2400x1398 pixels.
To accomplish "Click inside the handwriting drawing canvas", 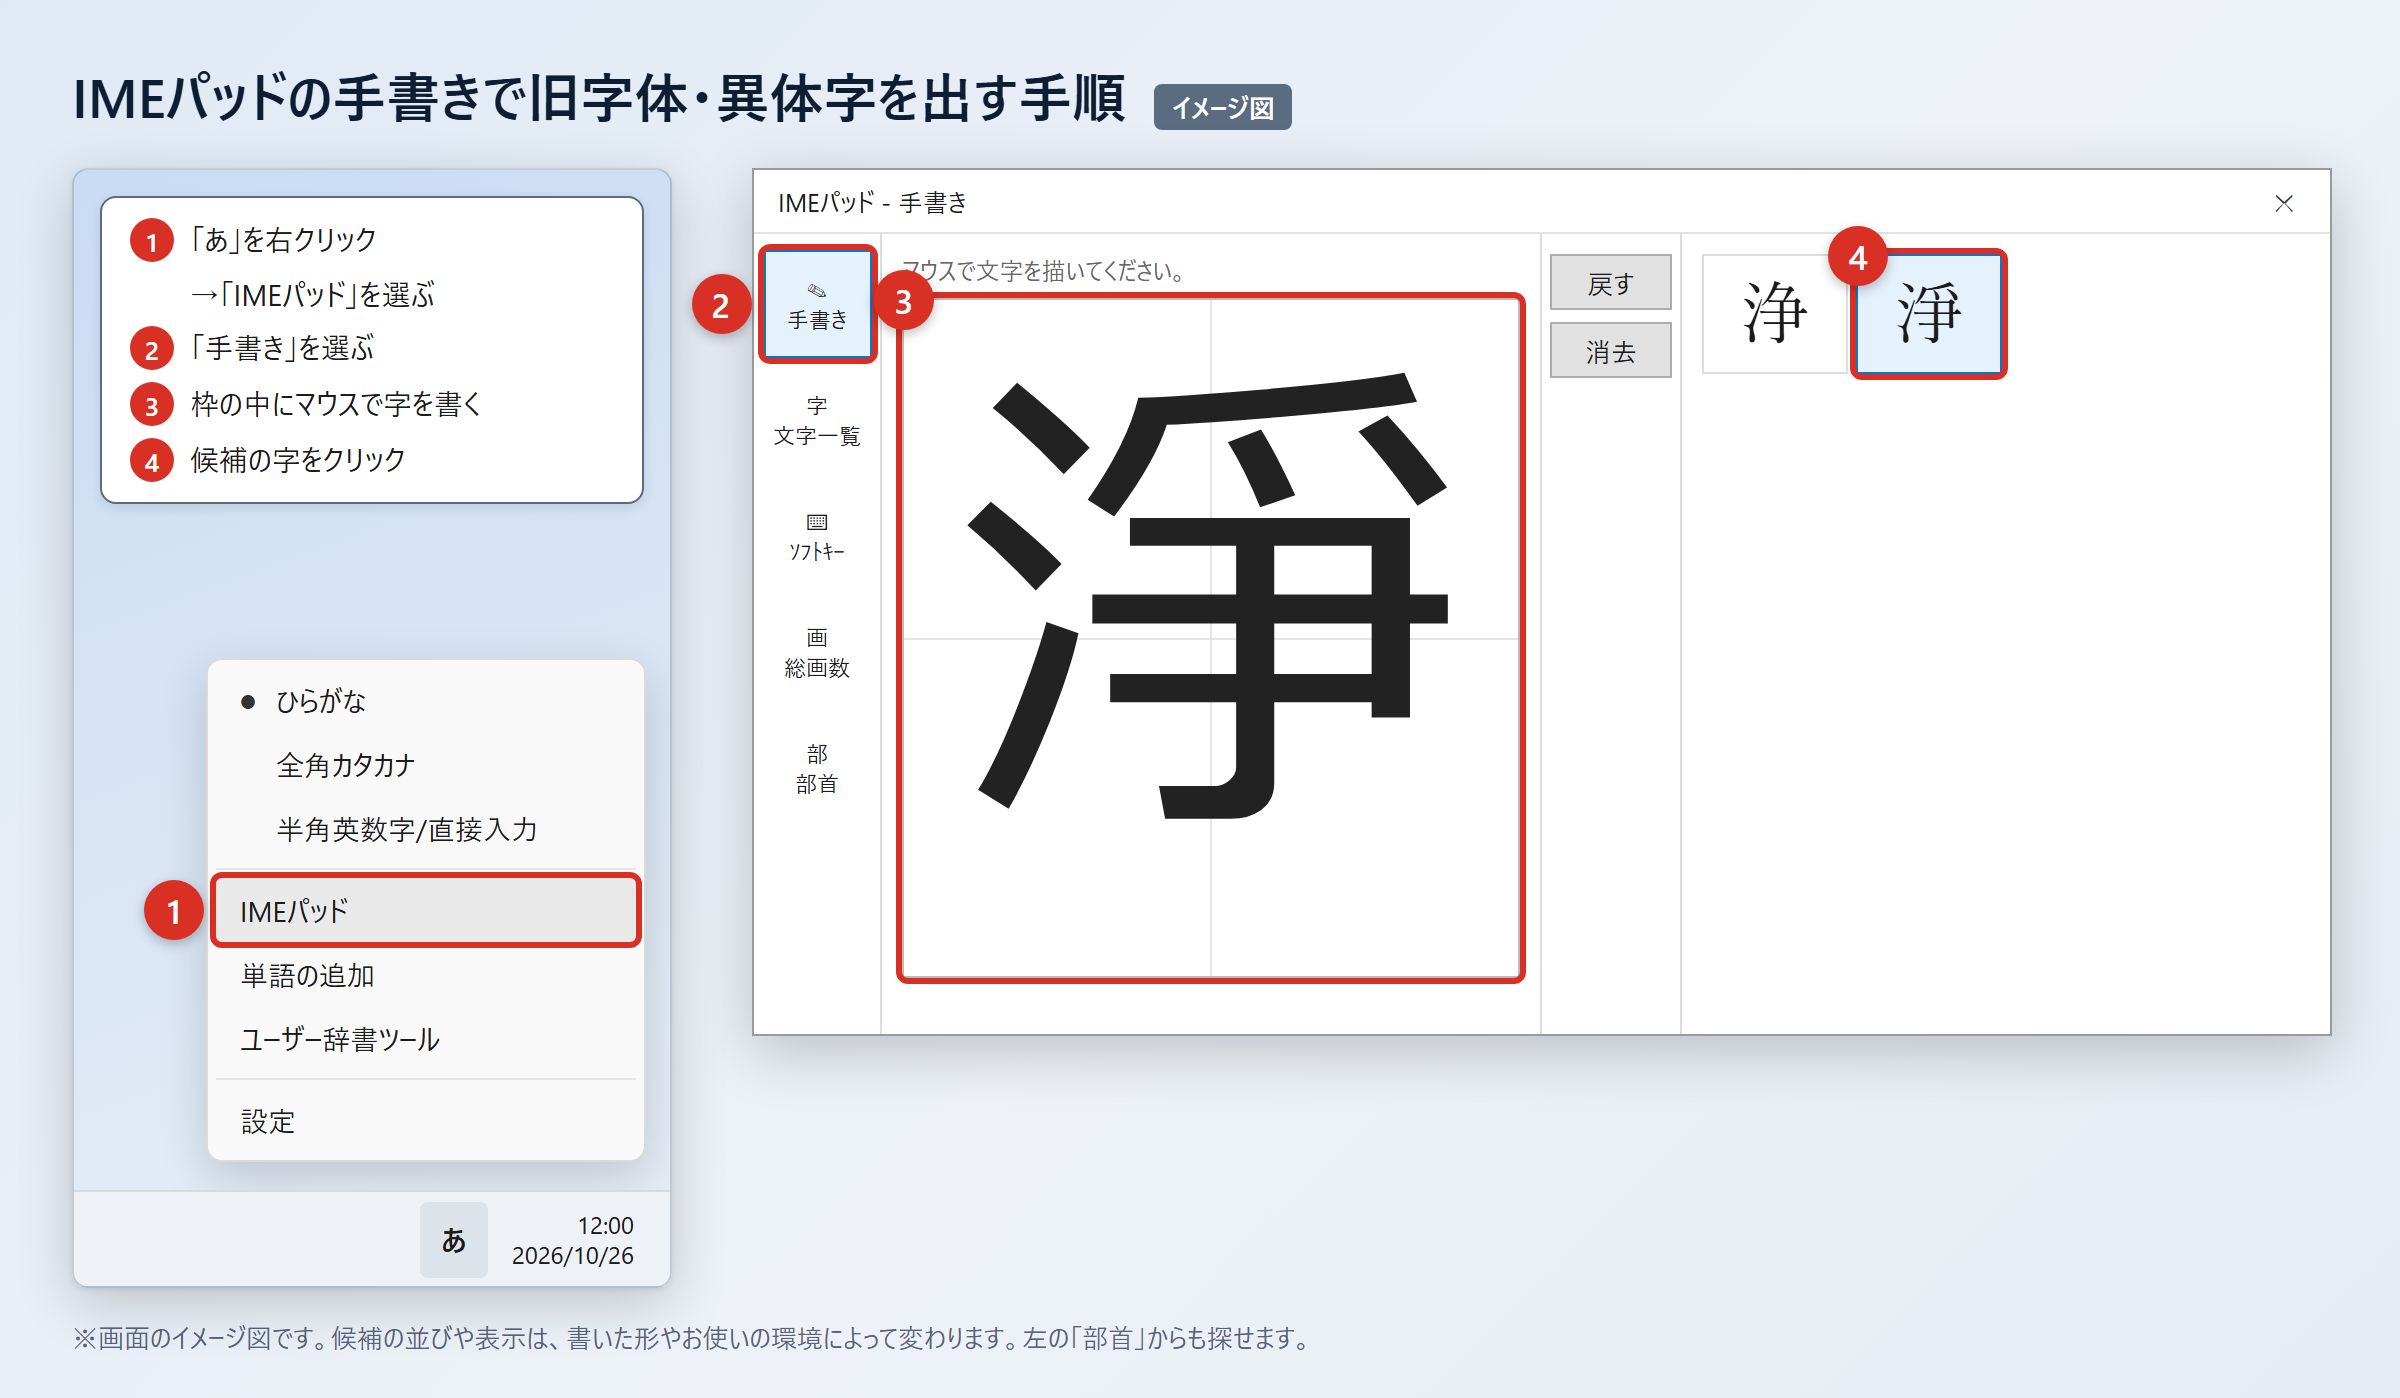I will coord(1210,638).
